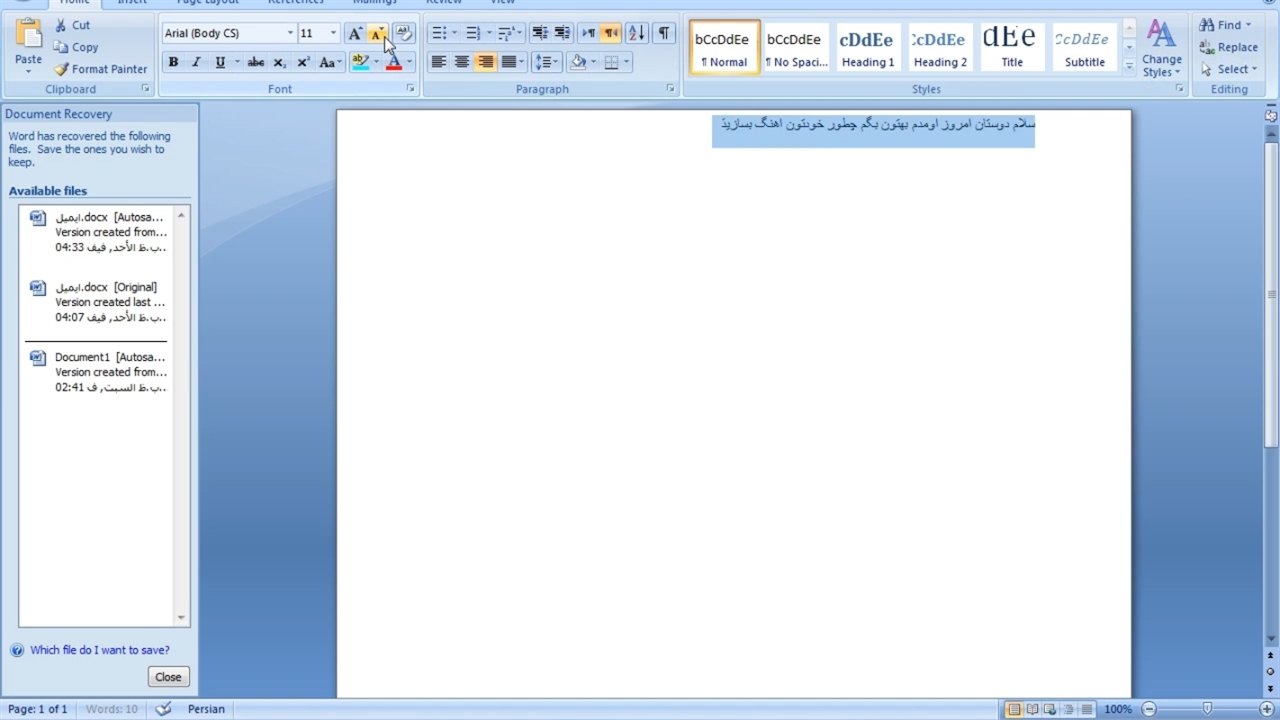1280x720 pixels.
Task: Click the Grow Font icon
Action: [x=355, y=34]
